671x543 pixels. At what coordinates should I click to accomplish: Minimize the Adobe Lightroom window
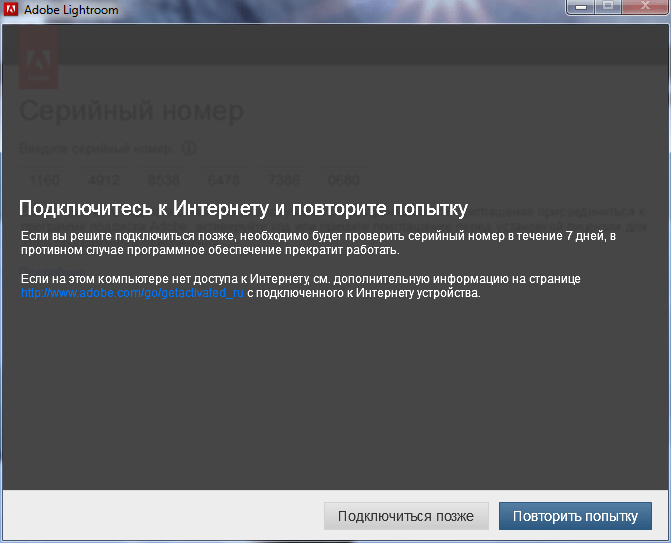click(580, 7)
